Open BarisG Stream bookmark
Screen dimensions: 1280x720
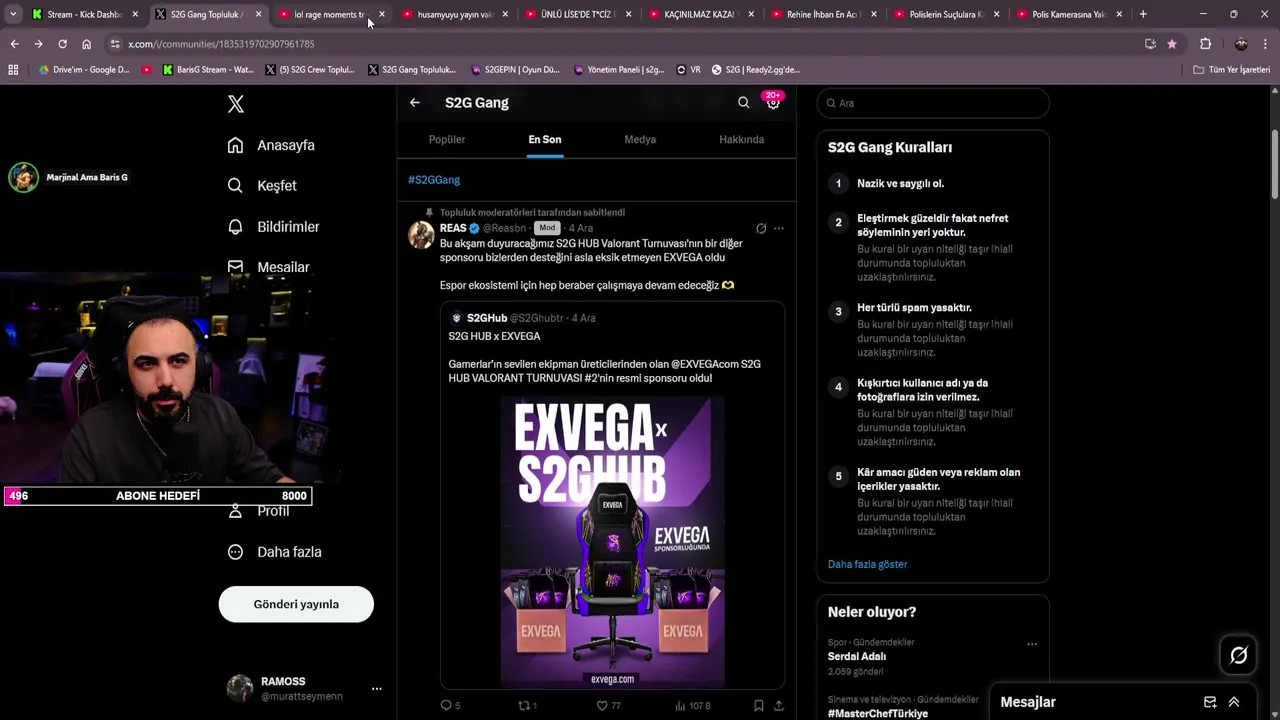click(x=207, y=70)
